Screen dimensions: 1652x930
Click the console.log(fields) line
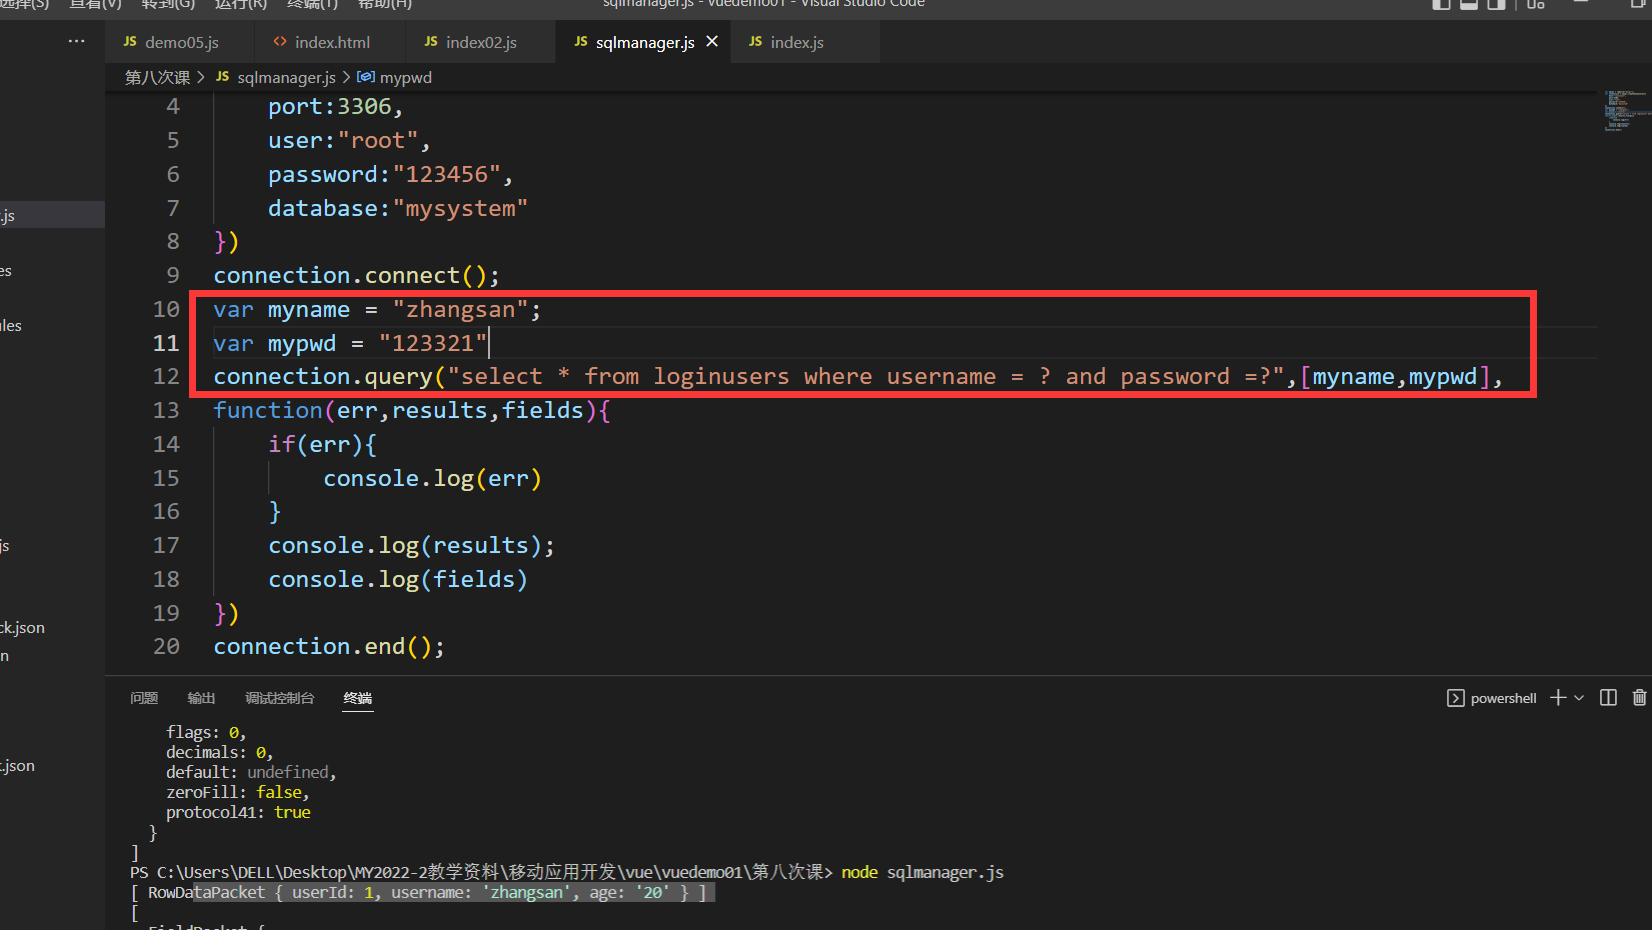coord(397,579)
